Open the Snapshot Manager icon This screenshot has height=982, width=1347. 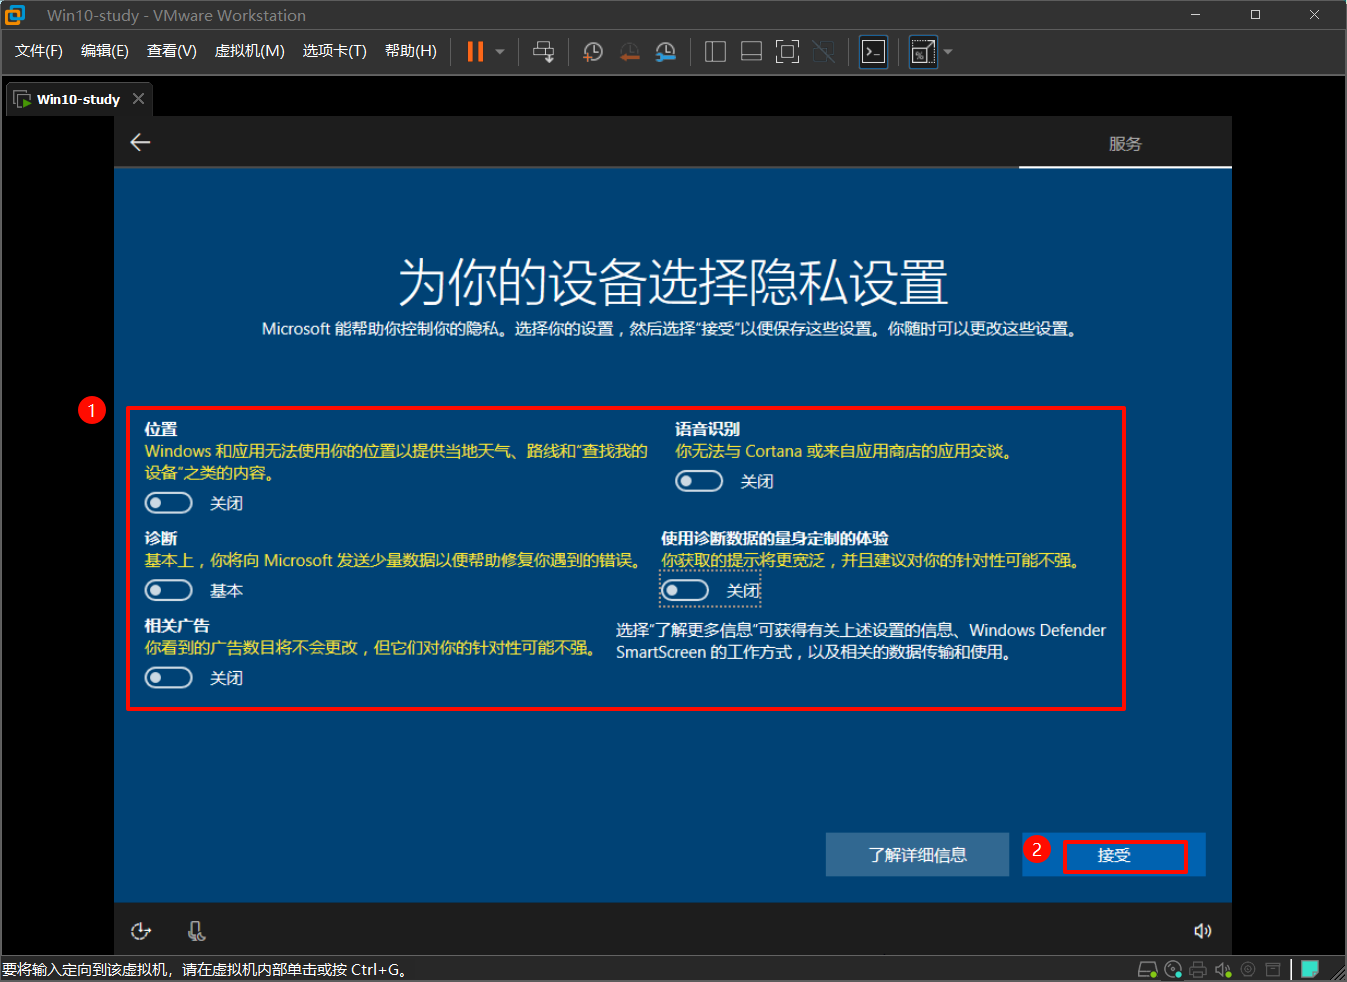[x=665, y=51]
